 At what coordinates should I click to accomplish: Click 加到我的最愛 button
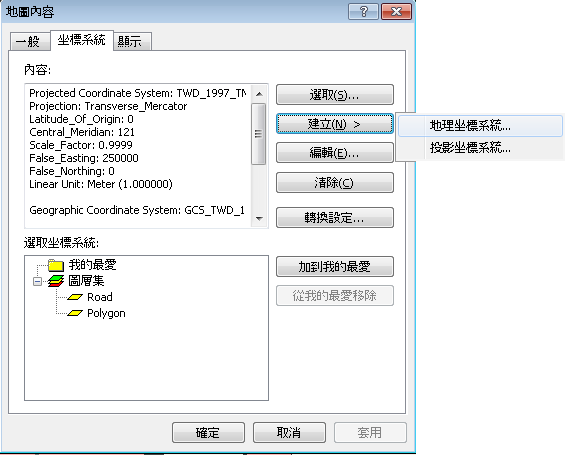pos(334,267)
